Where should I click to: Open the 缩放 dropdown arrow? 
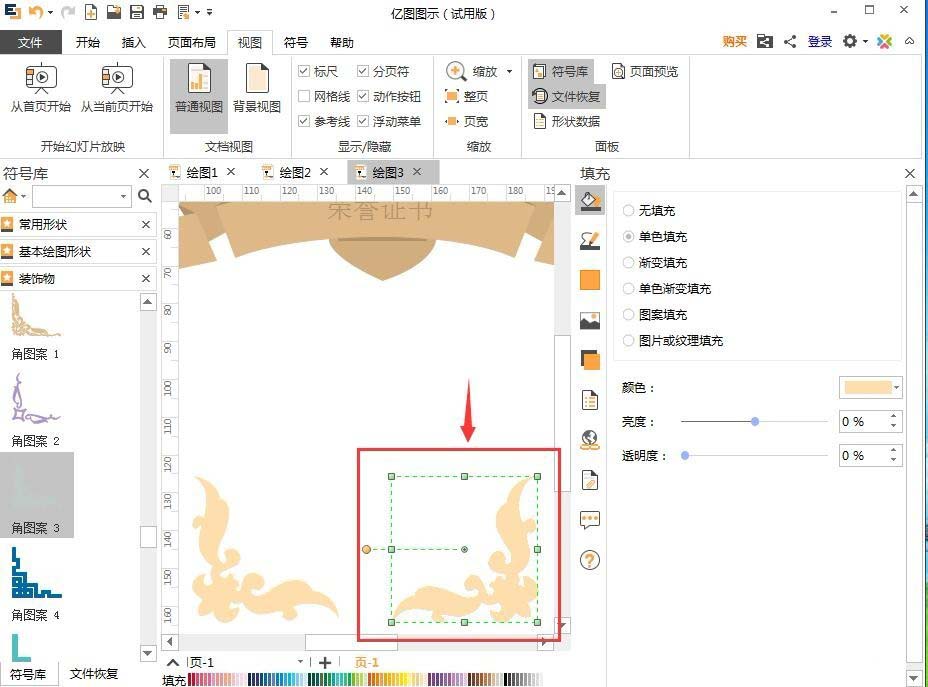[x=508, y=71]
